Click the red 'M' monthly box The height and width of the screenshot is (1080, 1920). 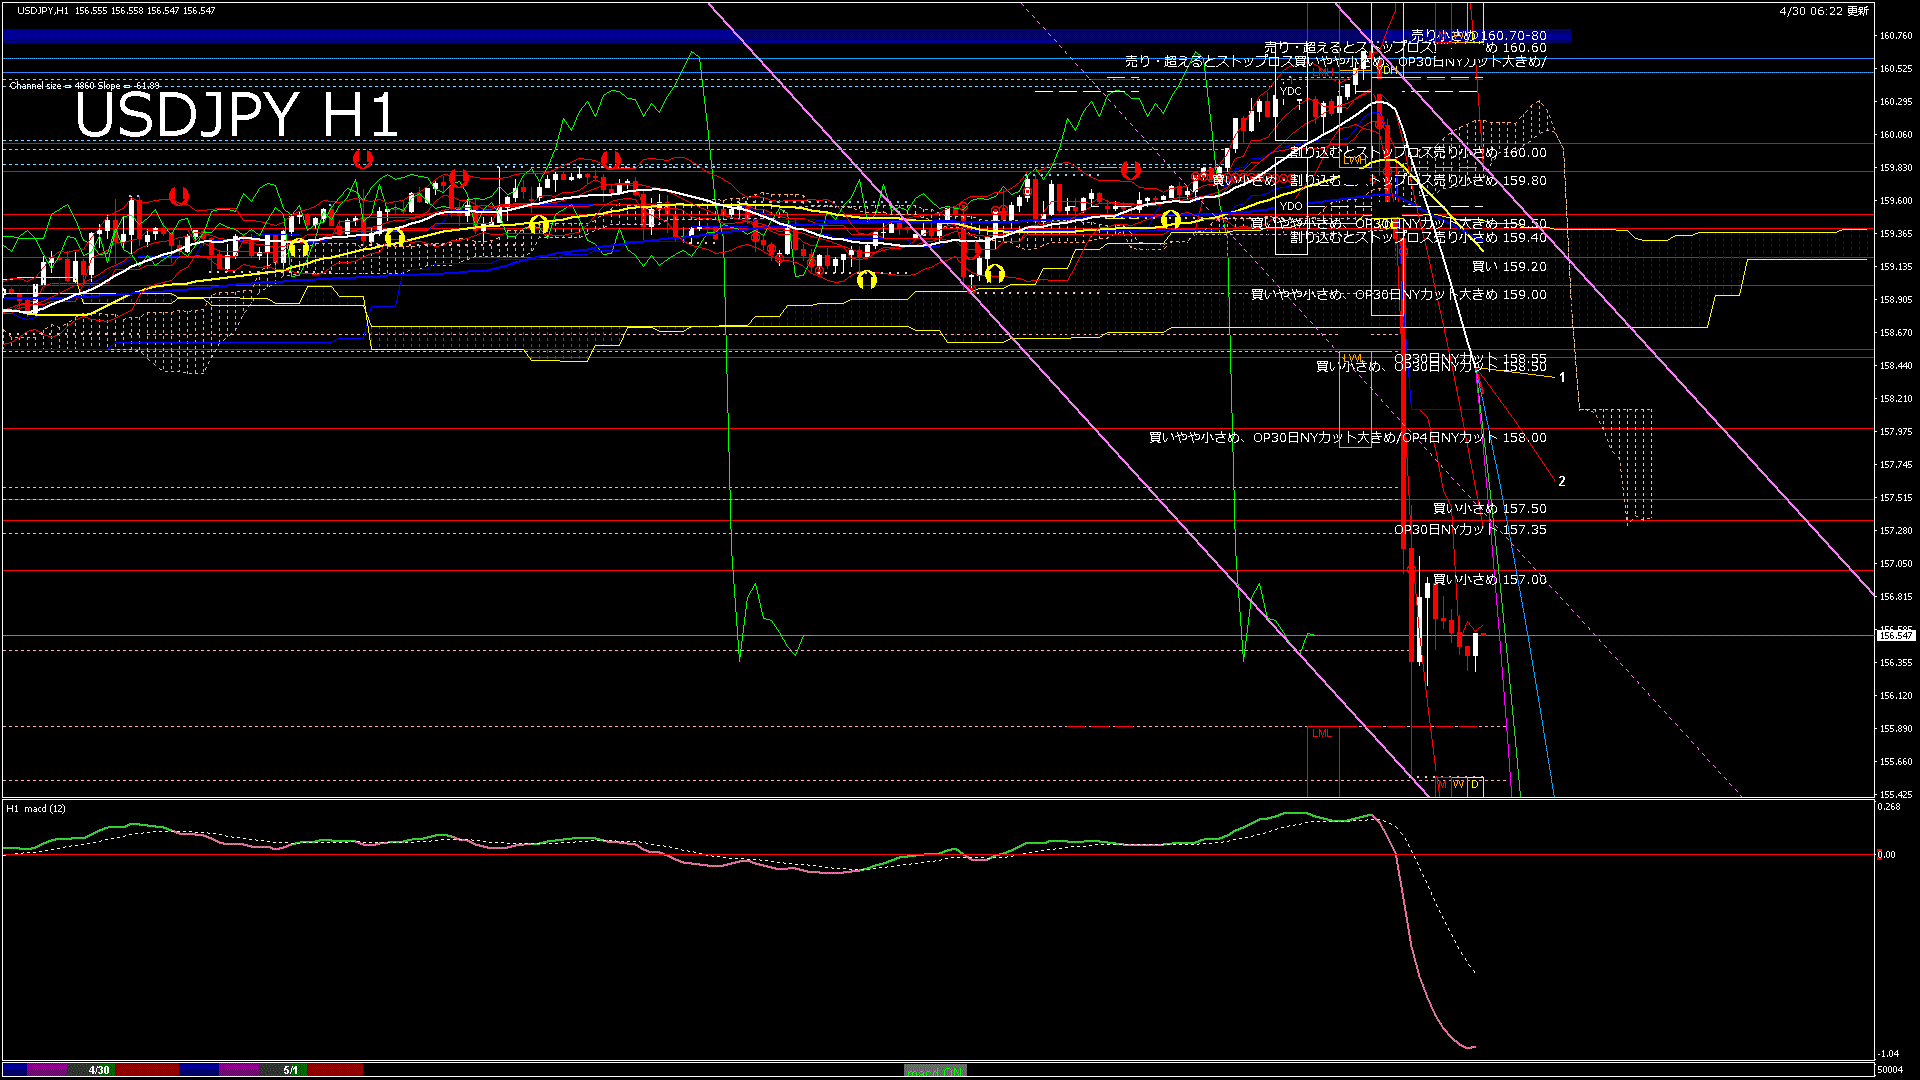[x=1441, y=785]
